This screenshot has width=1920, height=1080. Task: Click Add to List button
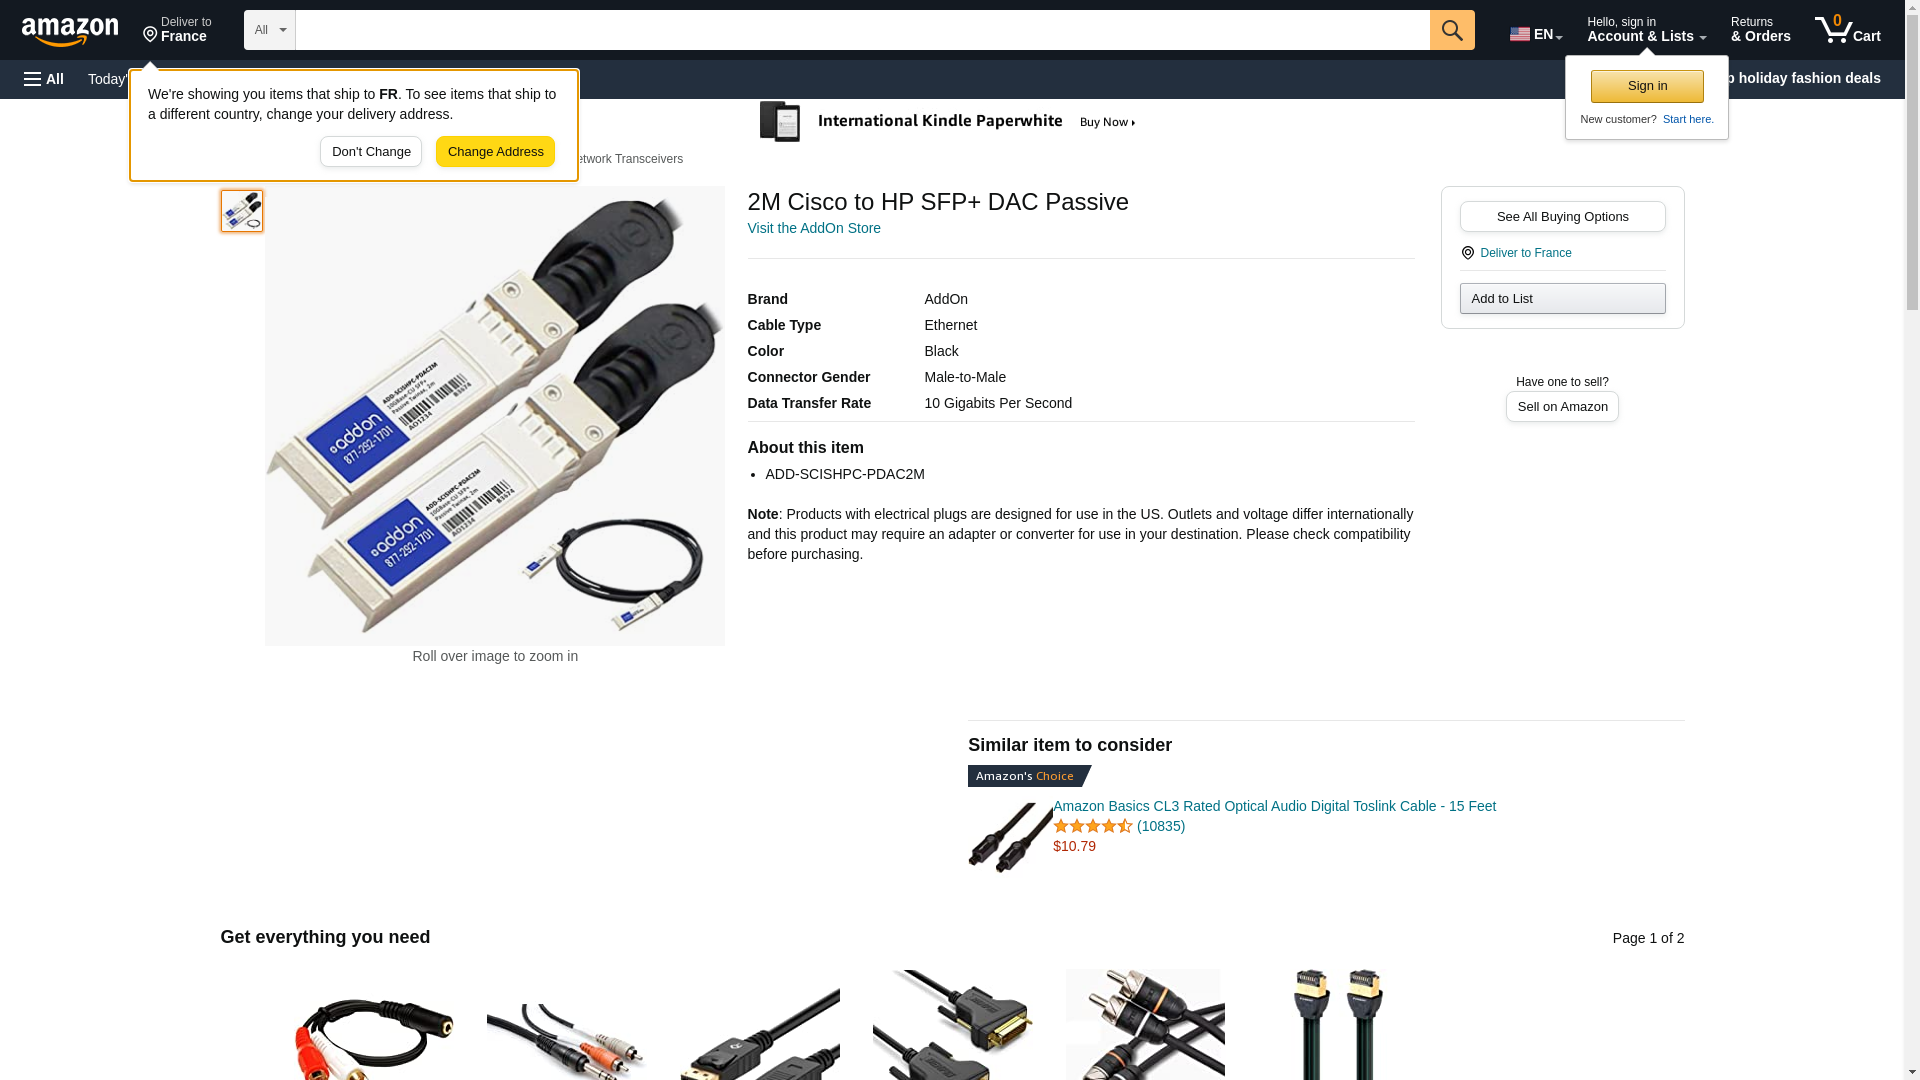[x=1562, y=299]
